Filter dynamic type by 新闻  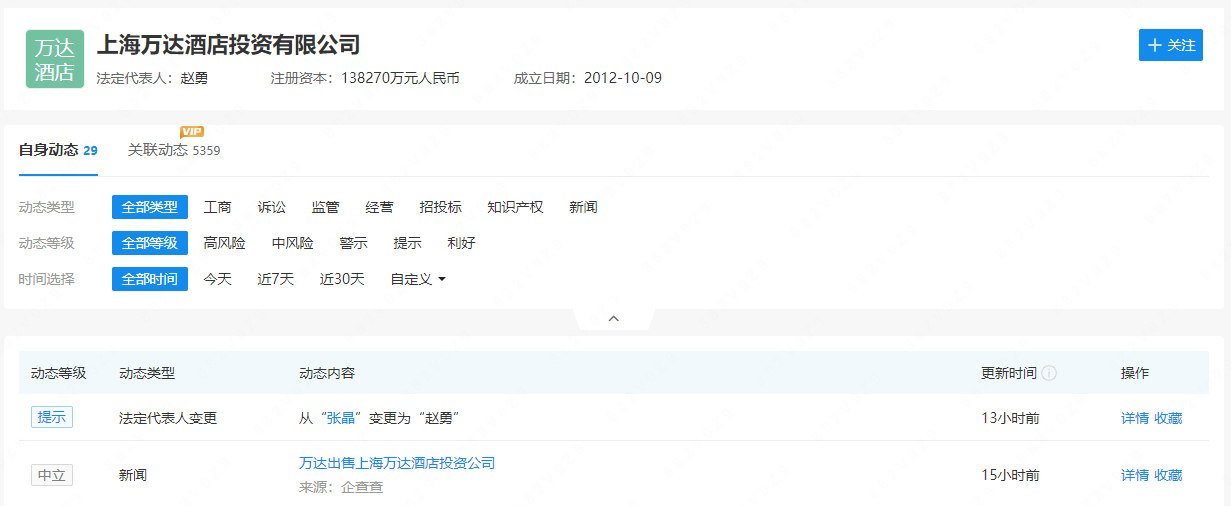584,207
